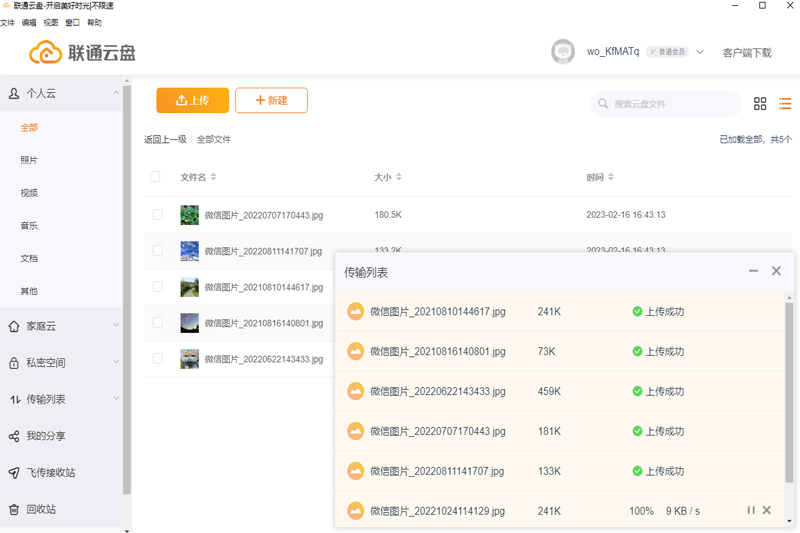Select checkbox for 微信图片_20210810144617.jpg

pos(157,287)
